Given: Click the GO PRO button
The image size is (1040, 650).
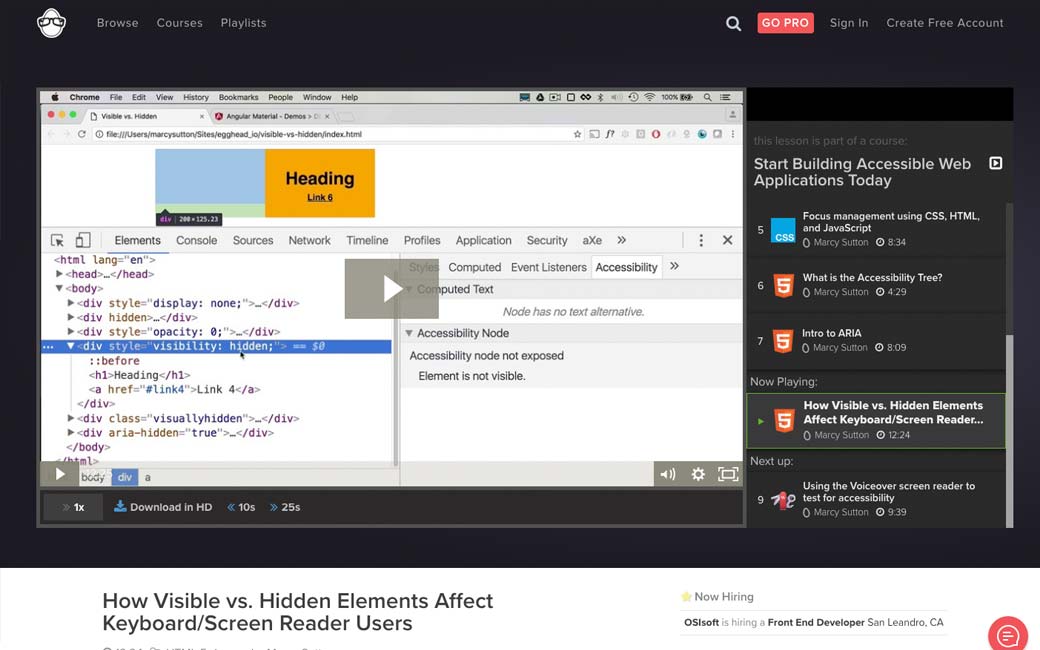Looking at the screenshot, I should click(785, 23).
